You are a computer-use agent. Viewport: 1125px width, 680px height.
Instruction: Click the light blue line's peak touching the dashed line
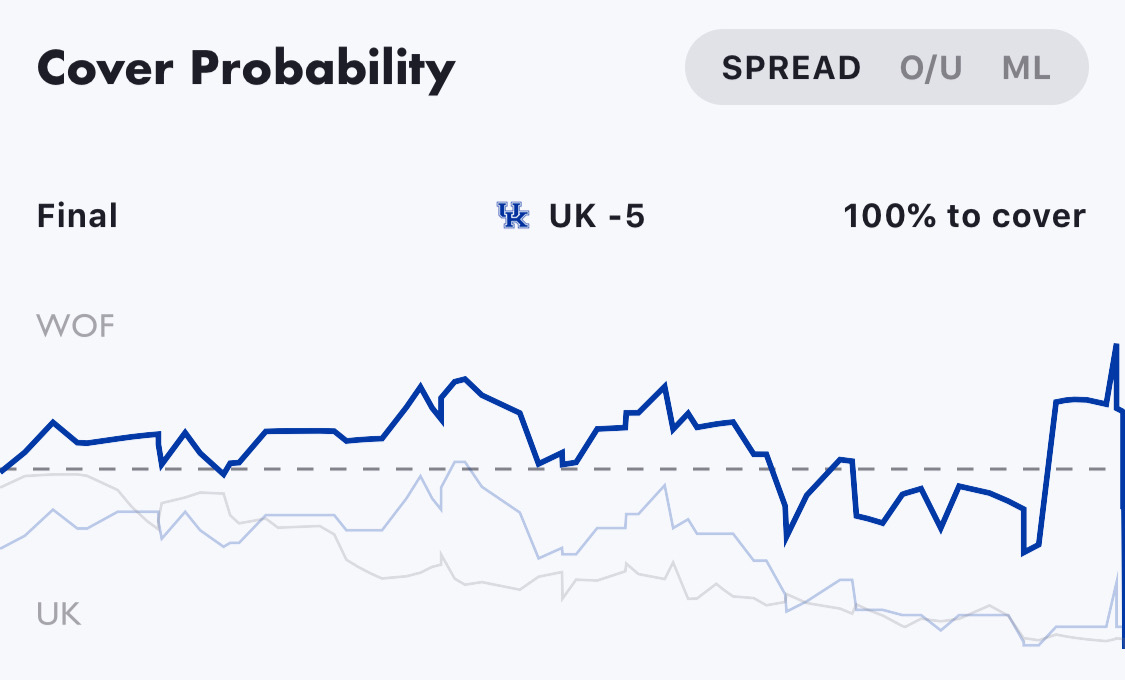459,463
